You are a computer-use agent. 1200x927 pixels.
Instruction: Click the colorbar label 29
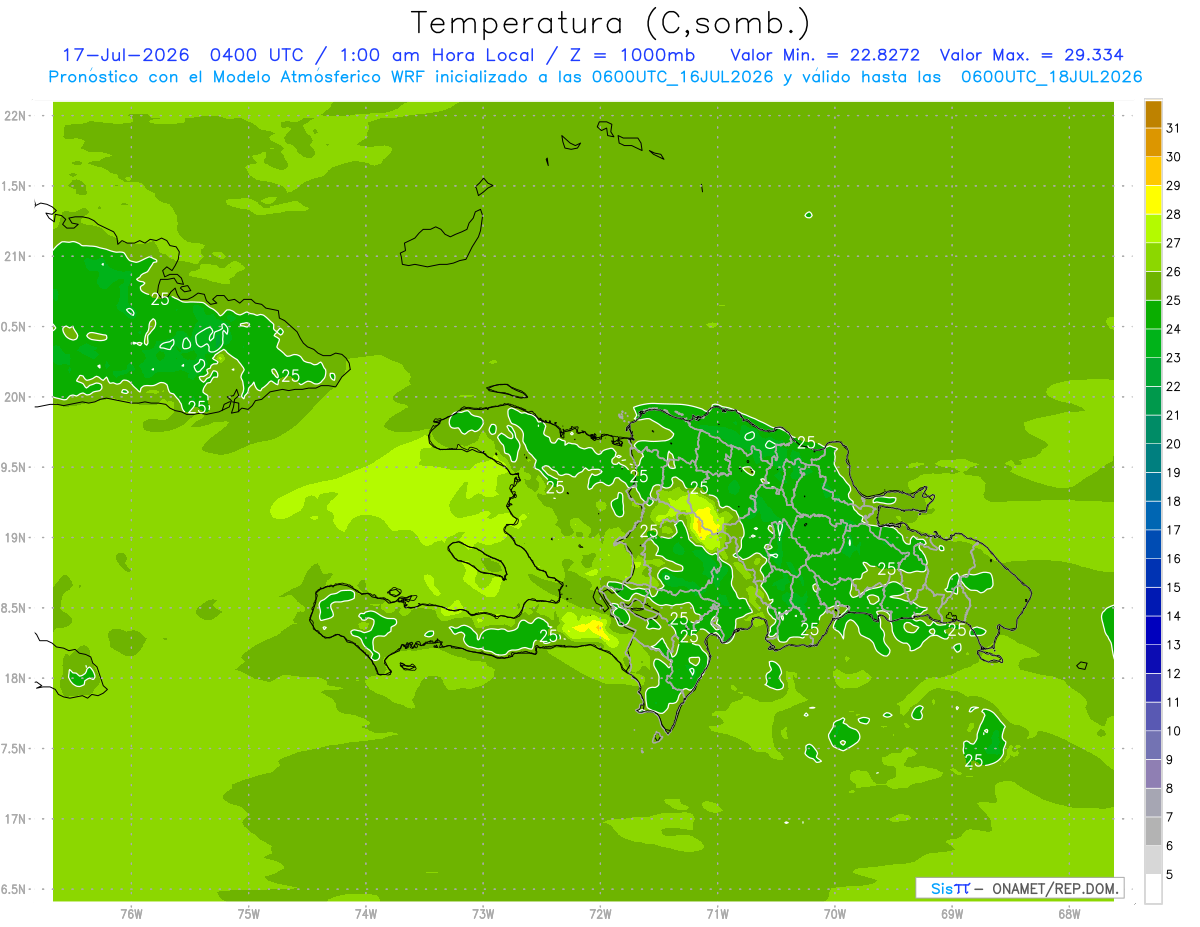[x=1174, y=186]
